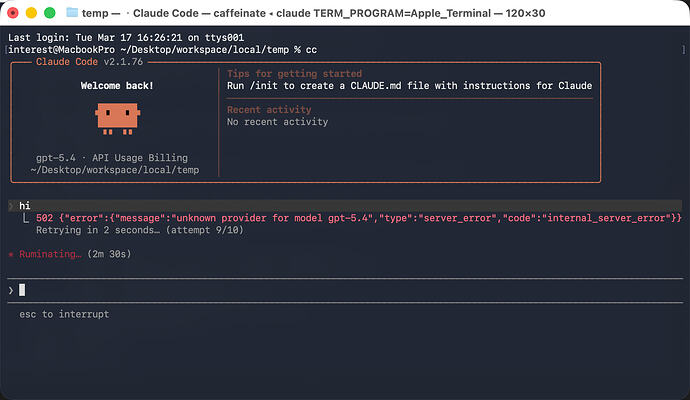
Task: Click the prompt input field with cursor
Action: (345, 290)
